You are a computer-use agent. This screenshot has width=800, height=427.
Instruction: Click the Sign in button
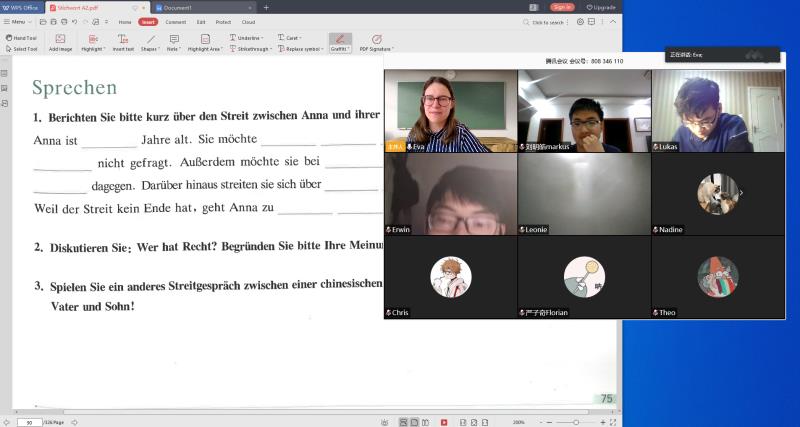[x=562, y=7]
